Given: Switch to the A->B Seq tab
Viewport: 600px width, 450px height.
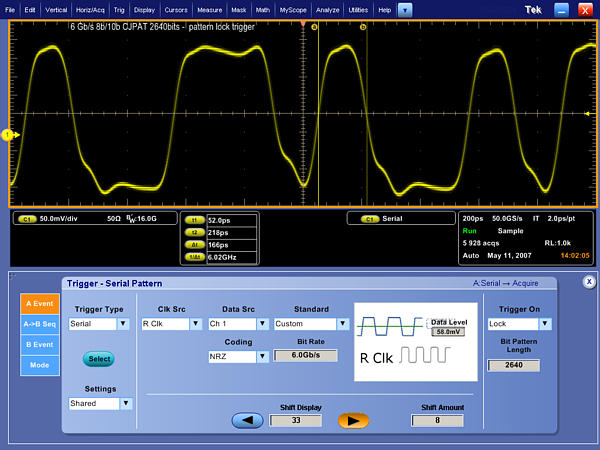Looking at the screenshot, I should 38,325.
